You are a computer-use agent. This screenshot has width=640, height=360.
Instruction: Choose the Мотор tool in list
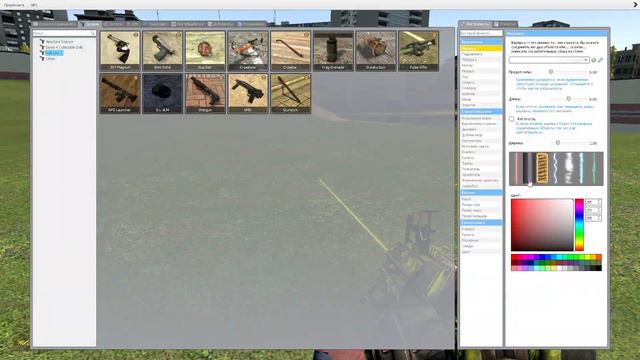click(481, 65)
